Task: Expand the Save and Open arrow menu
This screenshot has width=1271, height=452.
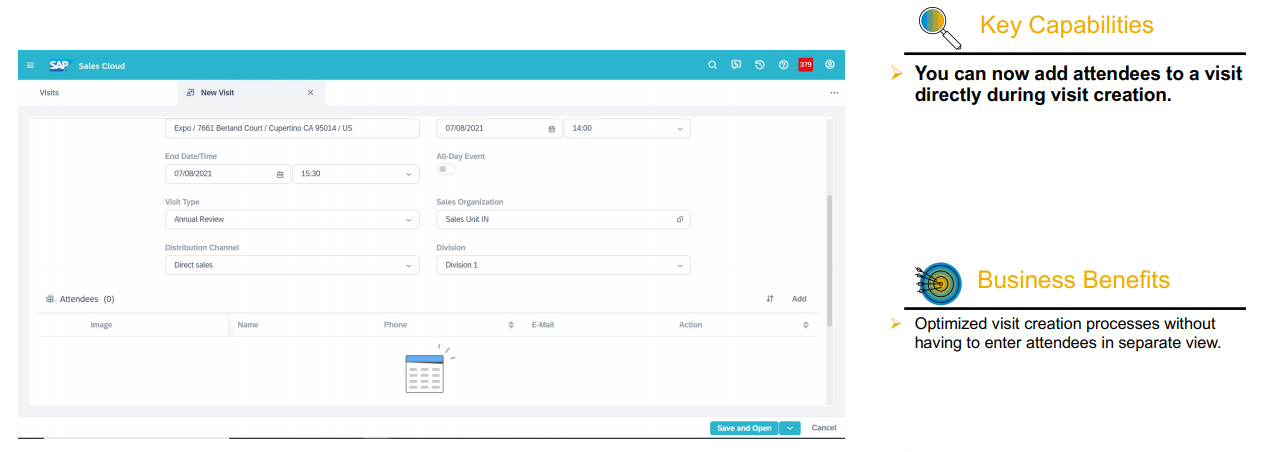Action: click(x=790, y=428)
